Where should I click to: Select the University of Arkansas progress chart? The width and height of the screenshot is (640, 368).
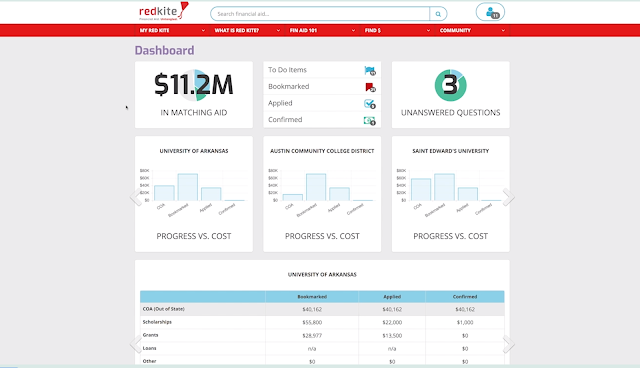pyautogui.click(x=194, y=194)
